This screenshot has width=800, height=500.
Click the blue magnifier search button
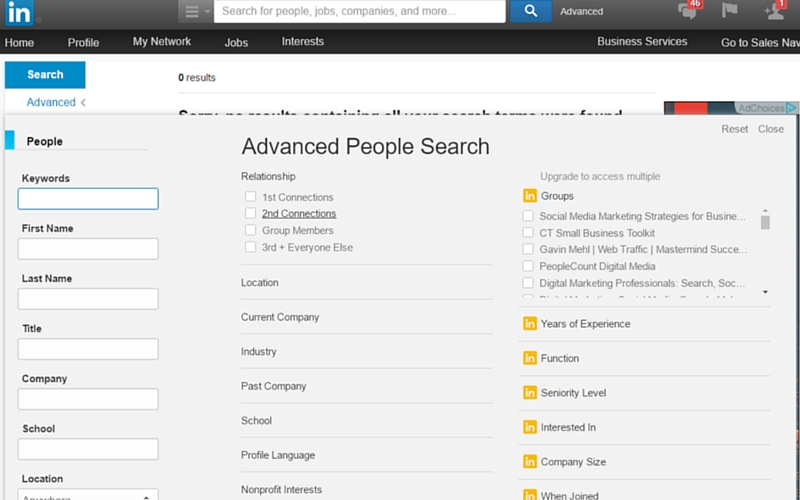pos(531,11)
